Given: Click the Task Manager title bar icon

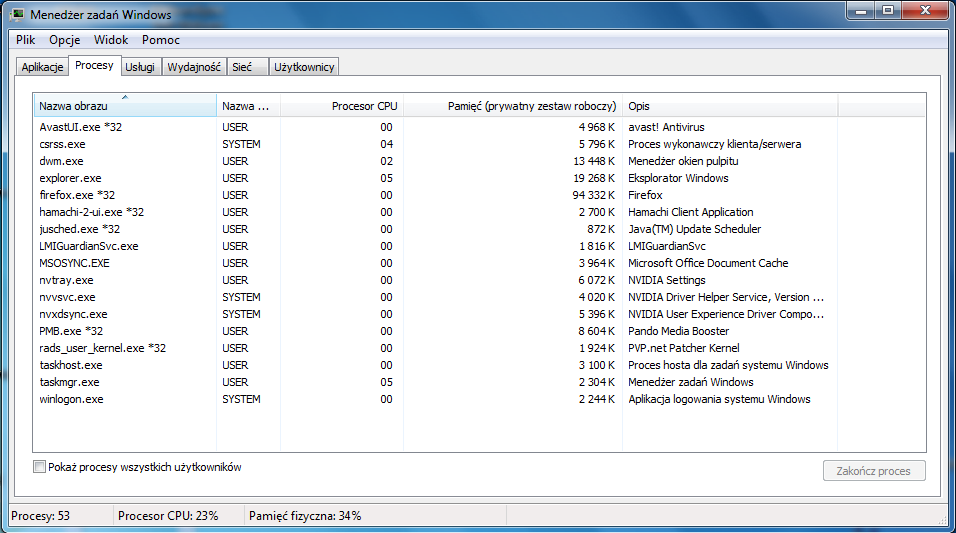Looking at the screenshot, I should 18,14.
